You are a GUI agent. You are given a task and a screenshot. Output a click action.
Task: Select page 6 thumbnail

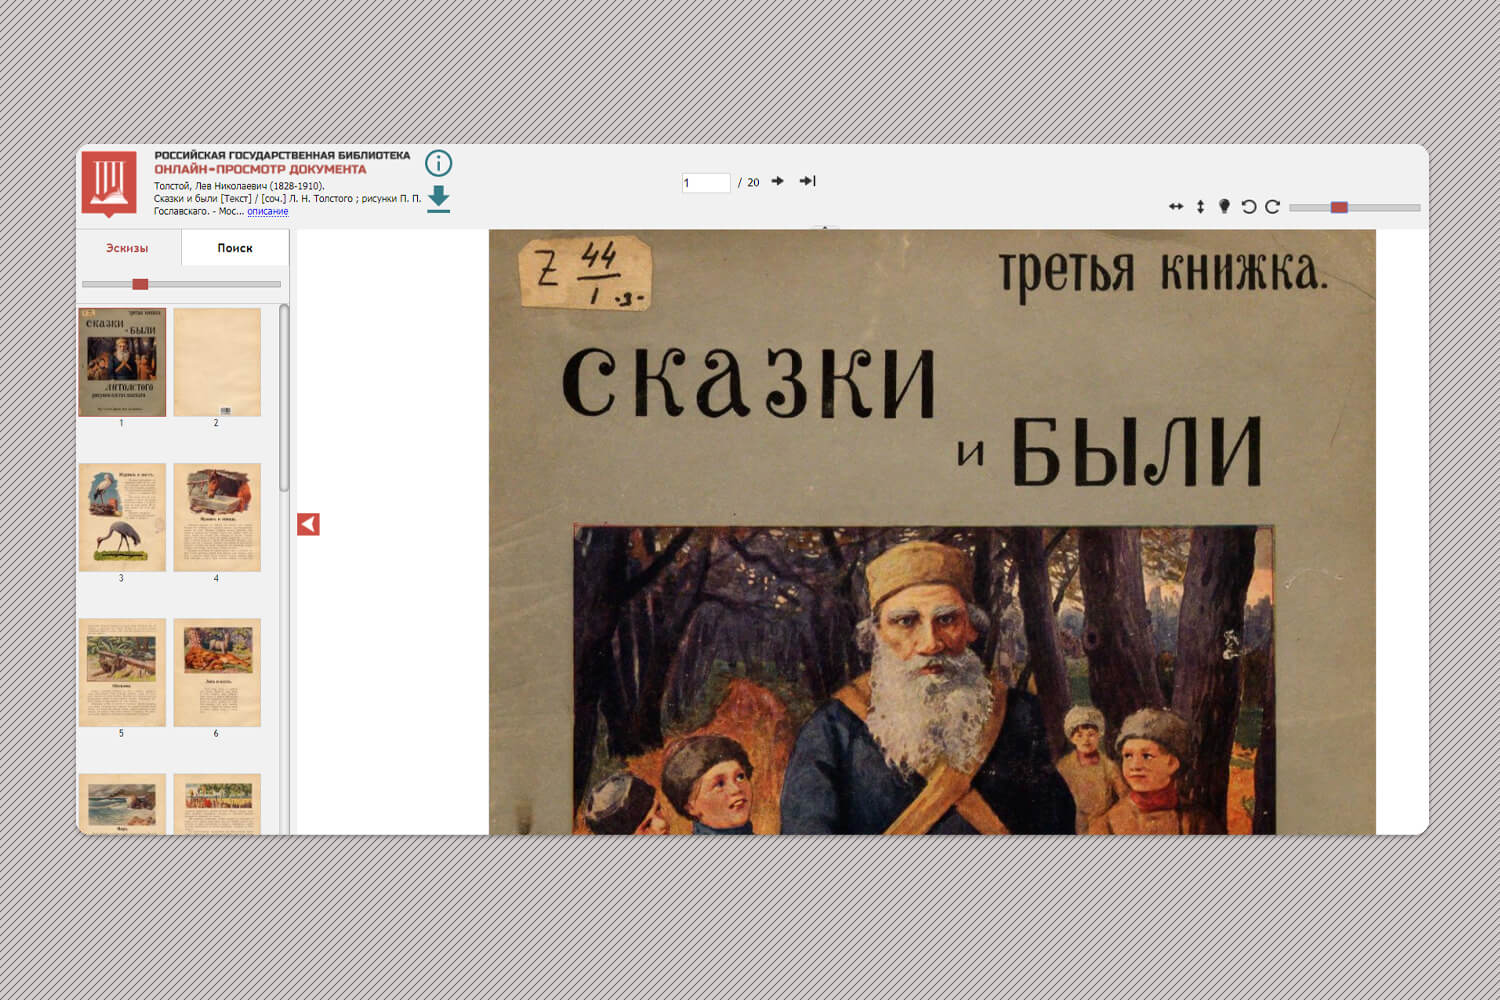click(x=217, y=672)
